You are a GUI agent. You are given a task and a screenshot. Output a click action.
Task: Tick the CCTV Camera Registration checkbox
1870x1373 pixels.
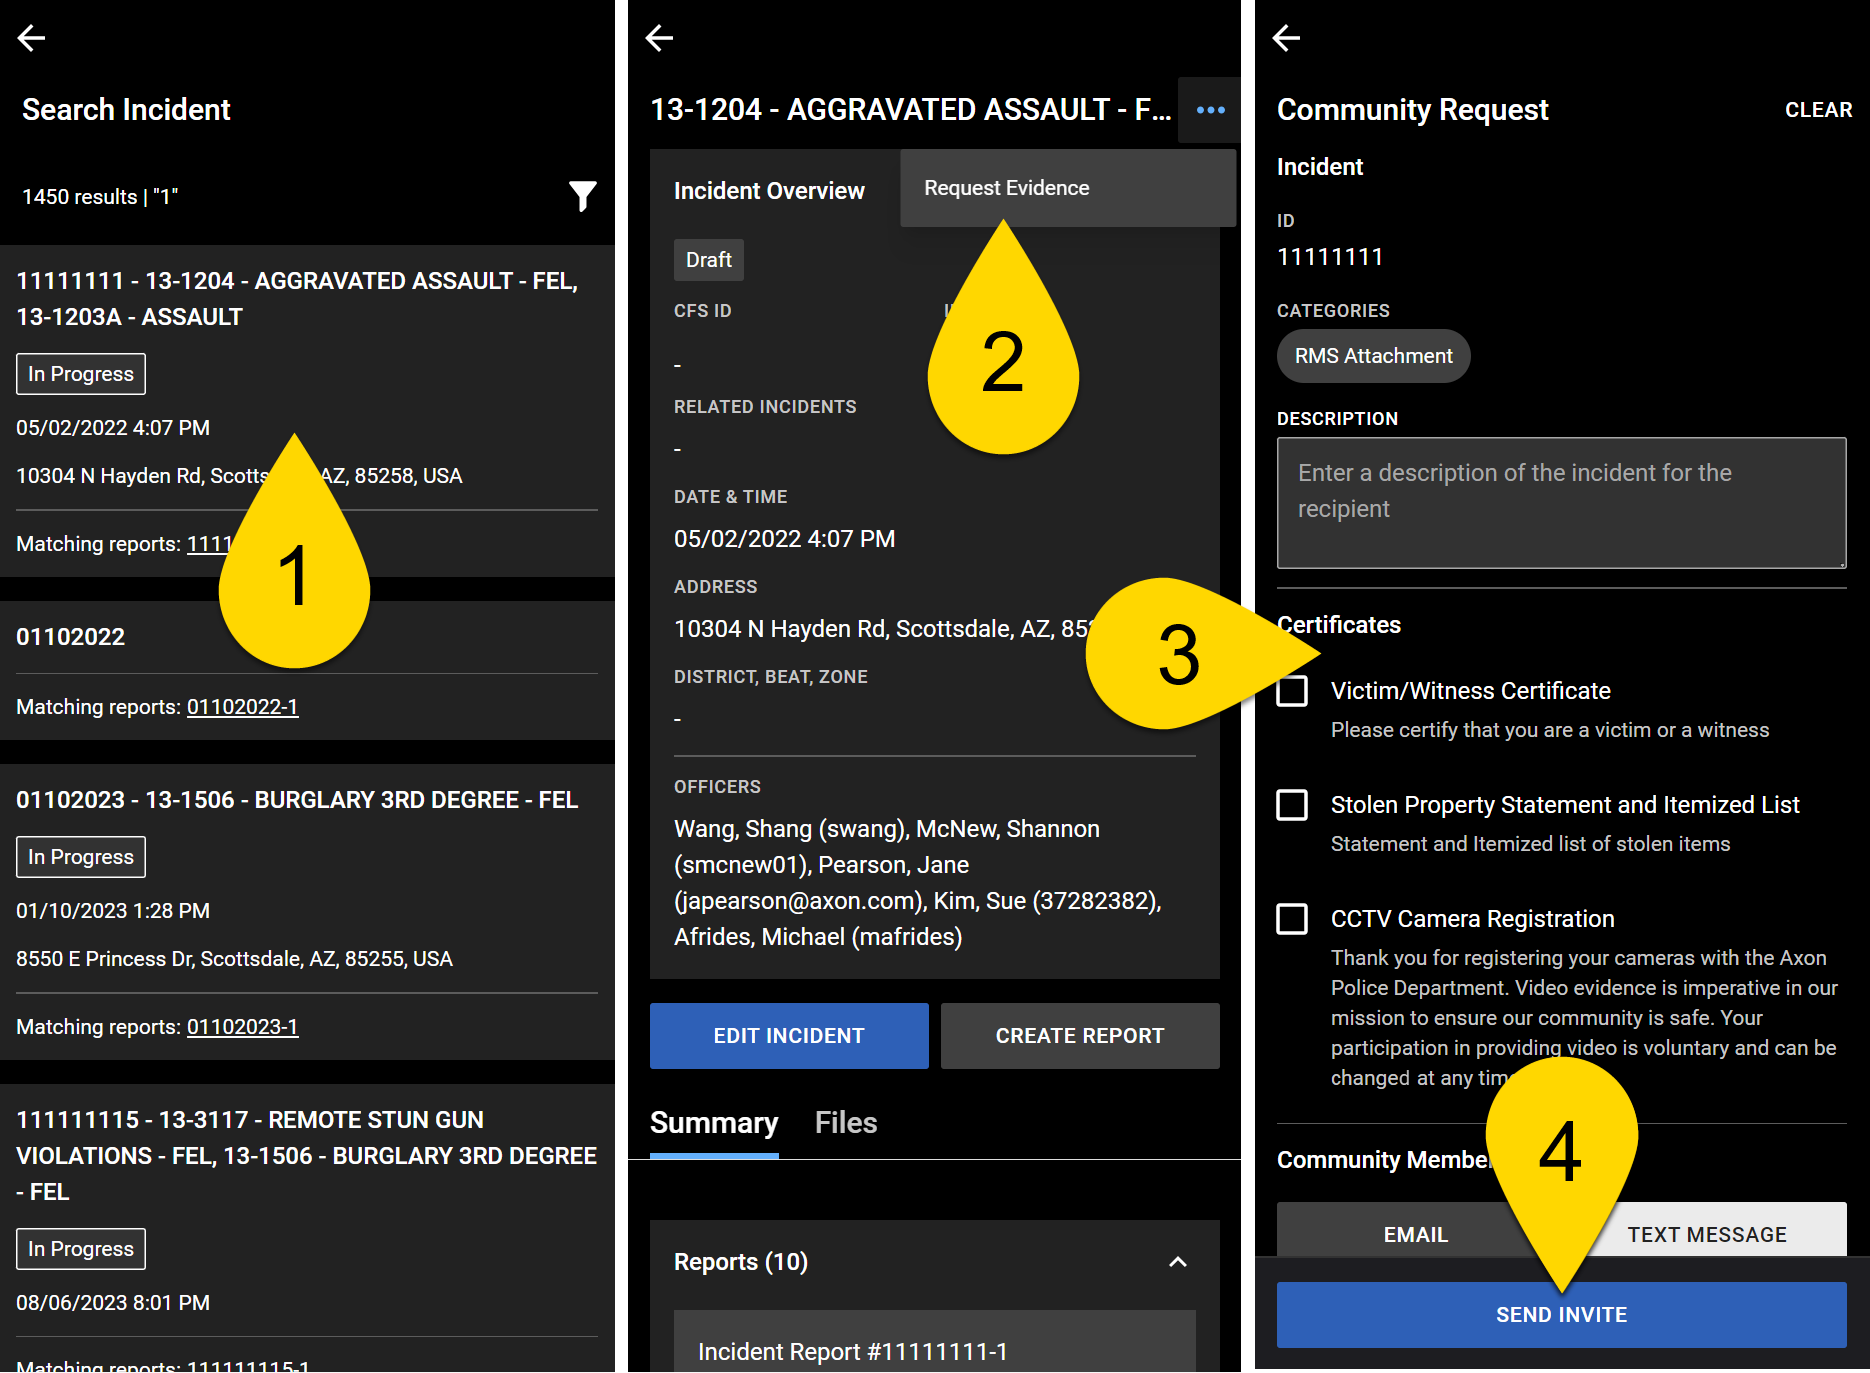tap(1292, 919)
